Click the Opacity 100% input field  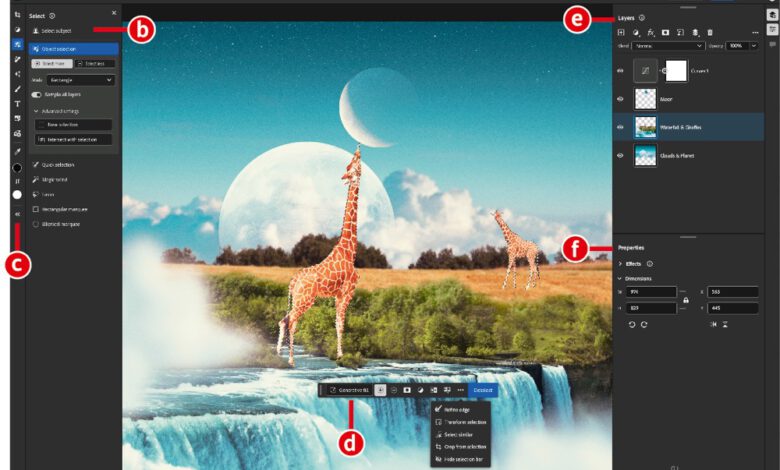click(x=737, y=46)
